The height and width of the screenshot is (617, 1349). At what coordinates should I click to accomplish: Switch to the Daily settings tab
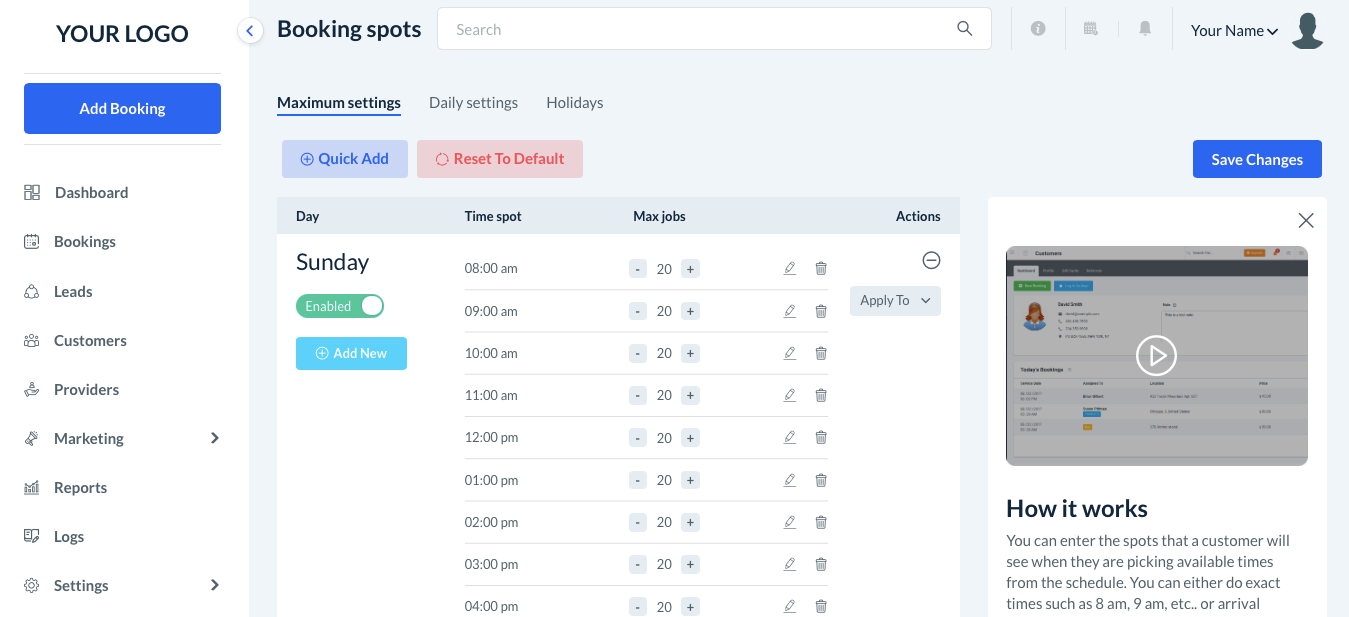pos(473,103)
